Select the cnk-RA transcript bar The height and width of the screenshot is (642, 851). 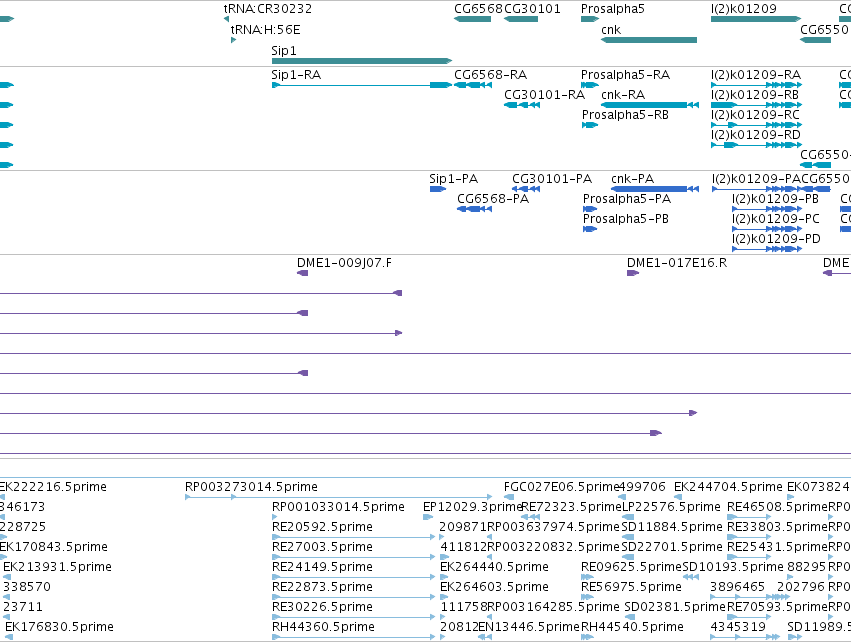649,105
